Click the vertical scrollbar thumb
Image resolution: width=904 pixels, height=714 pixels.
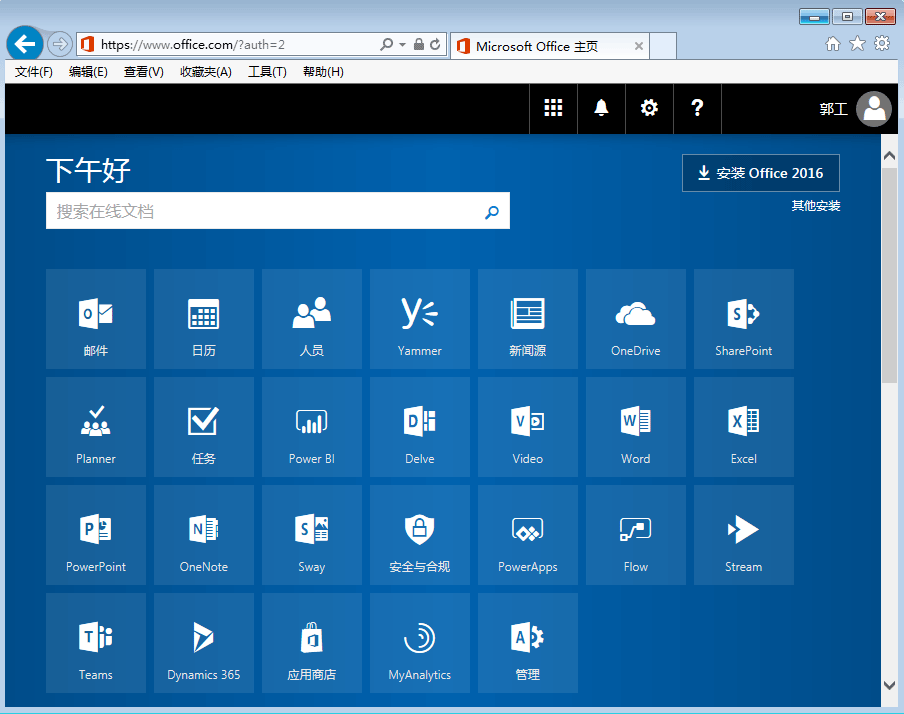[889, 275]
